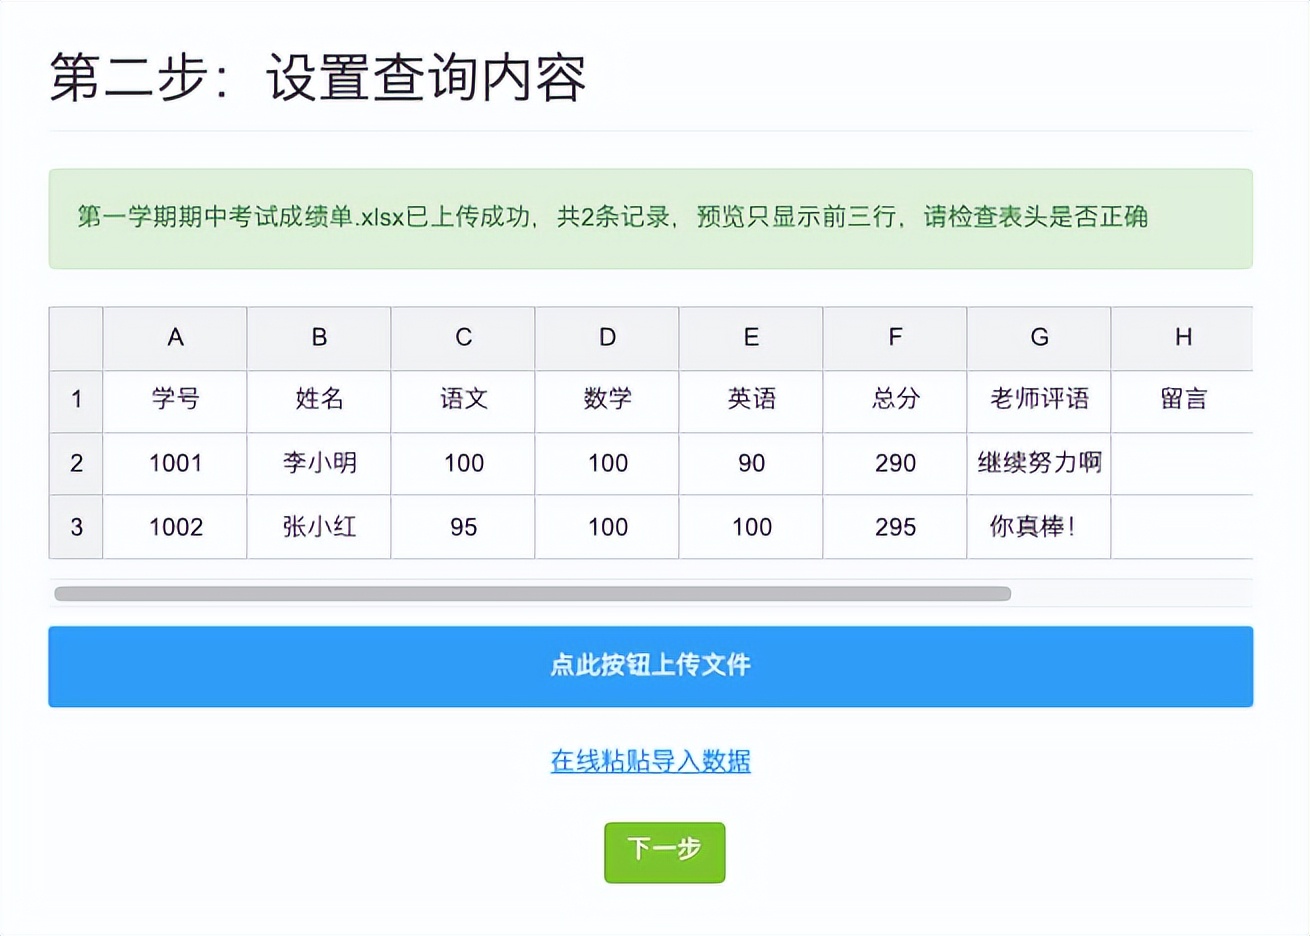Image resolution: width=1310 pixels, height=936 pixels.
Task: Select column header A in the preview table
Action: 175,337
